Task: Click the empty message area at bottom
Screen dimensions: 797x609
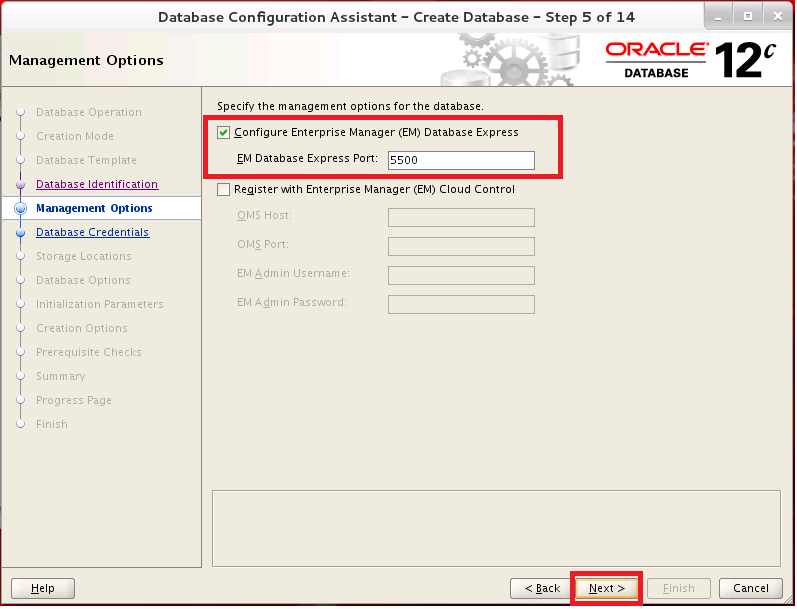Action: click(495, 527)
